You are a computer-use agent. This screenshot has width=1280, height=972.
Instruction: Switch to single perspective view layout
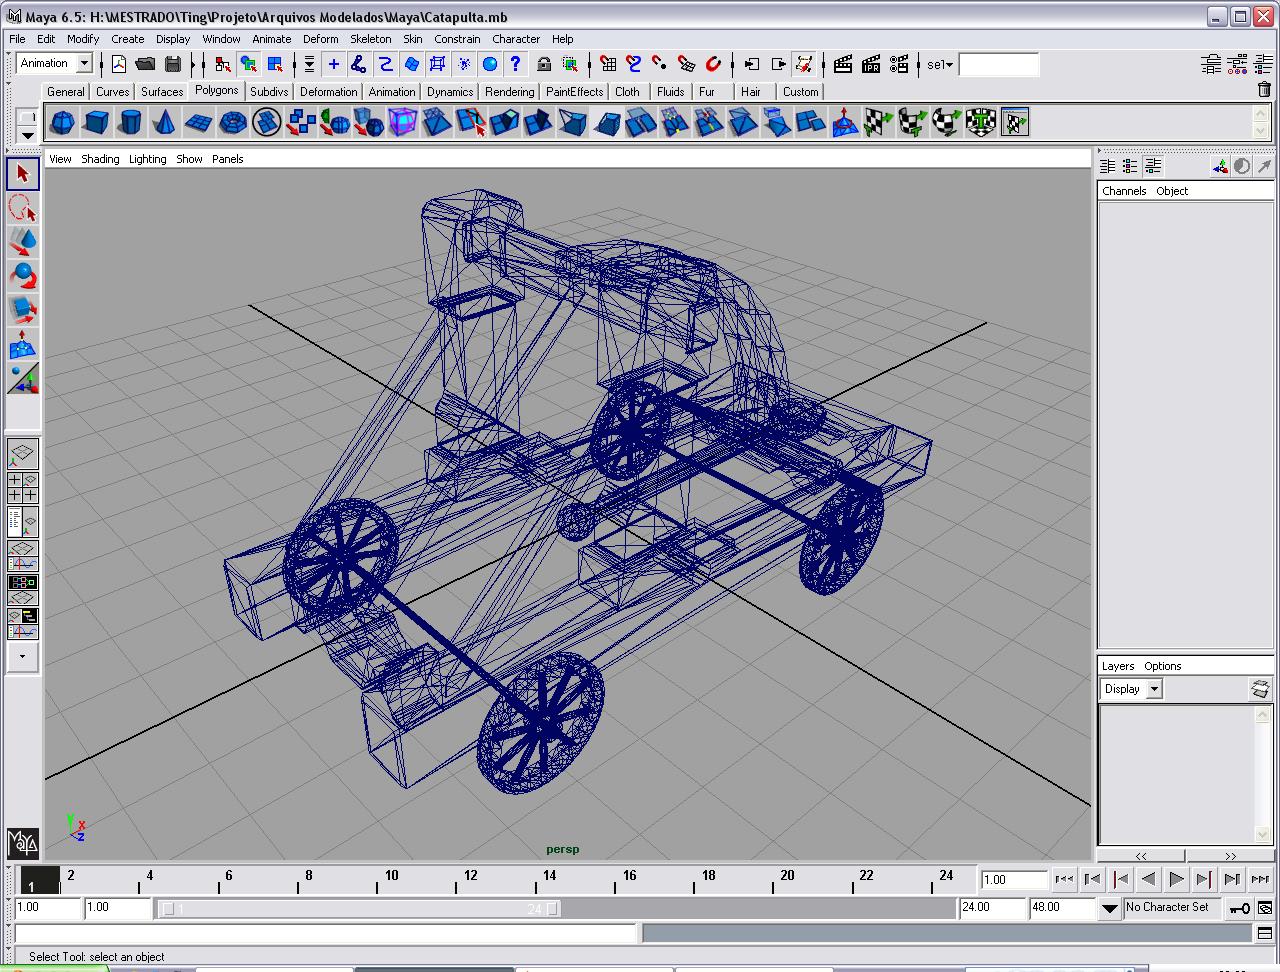tap(22, 454)
